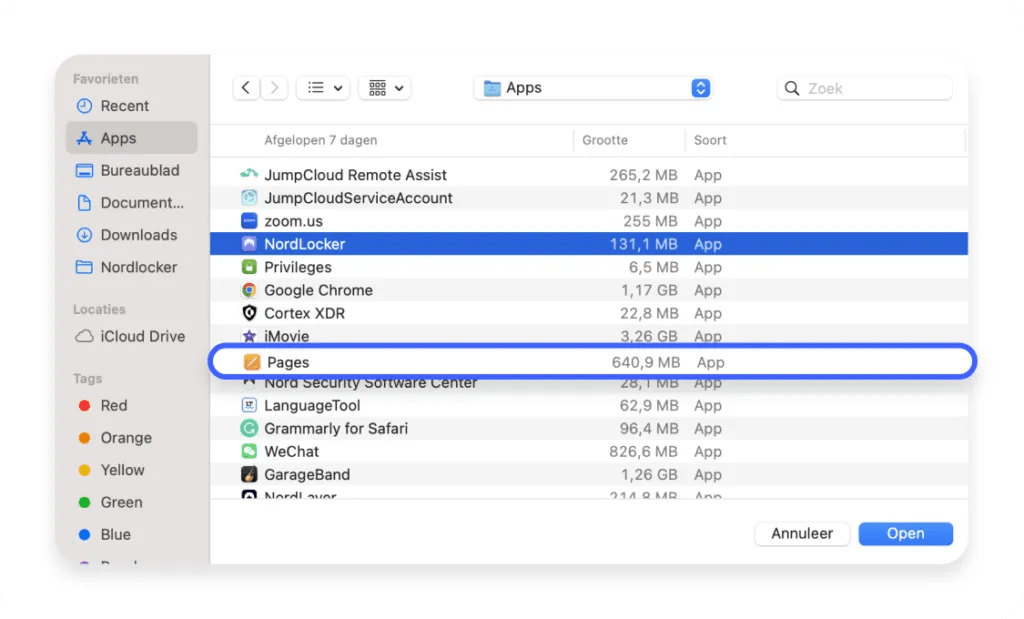
Task: Select zoom.us in the file list
Action: [589, 221]
